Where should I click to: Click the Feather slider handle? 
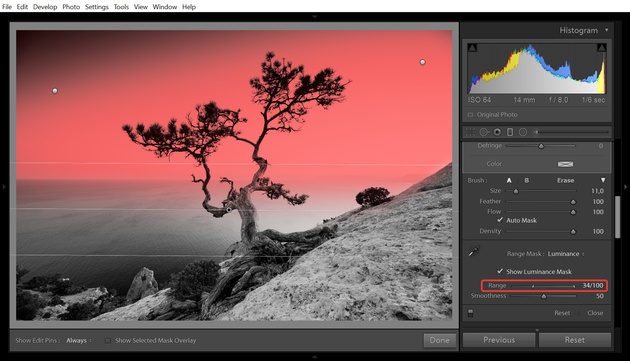coord(573,202)
